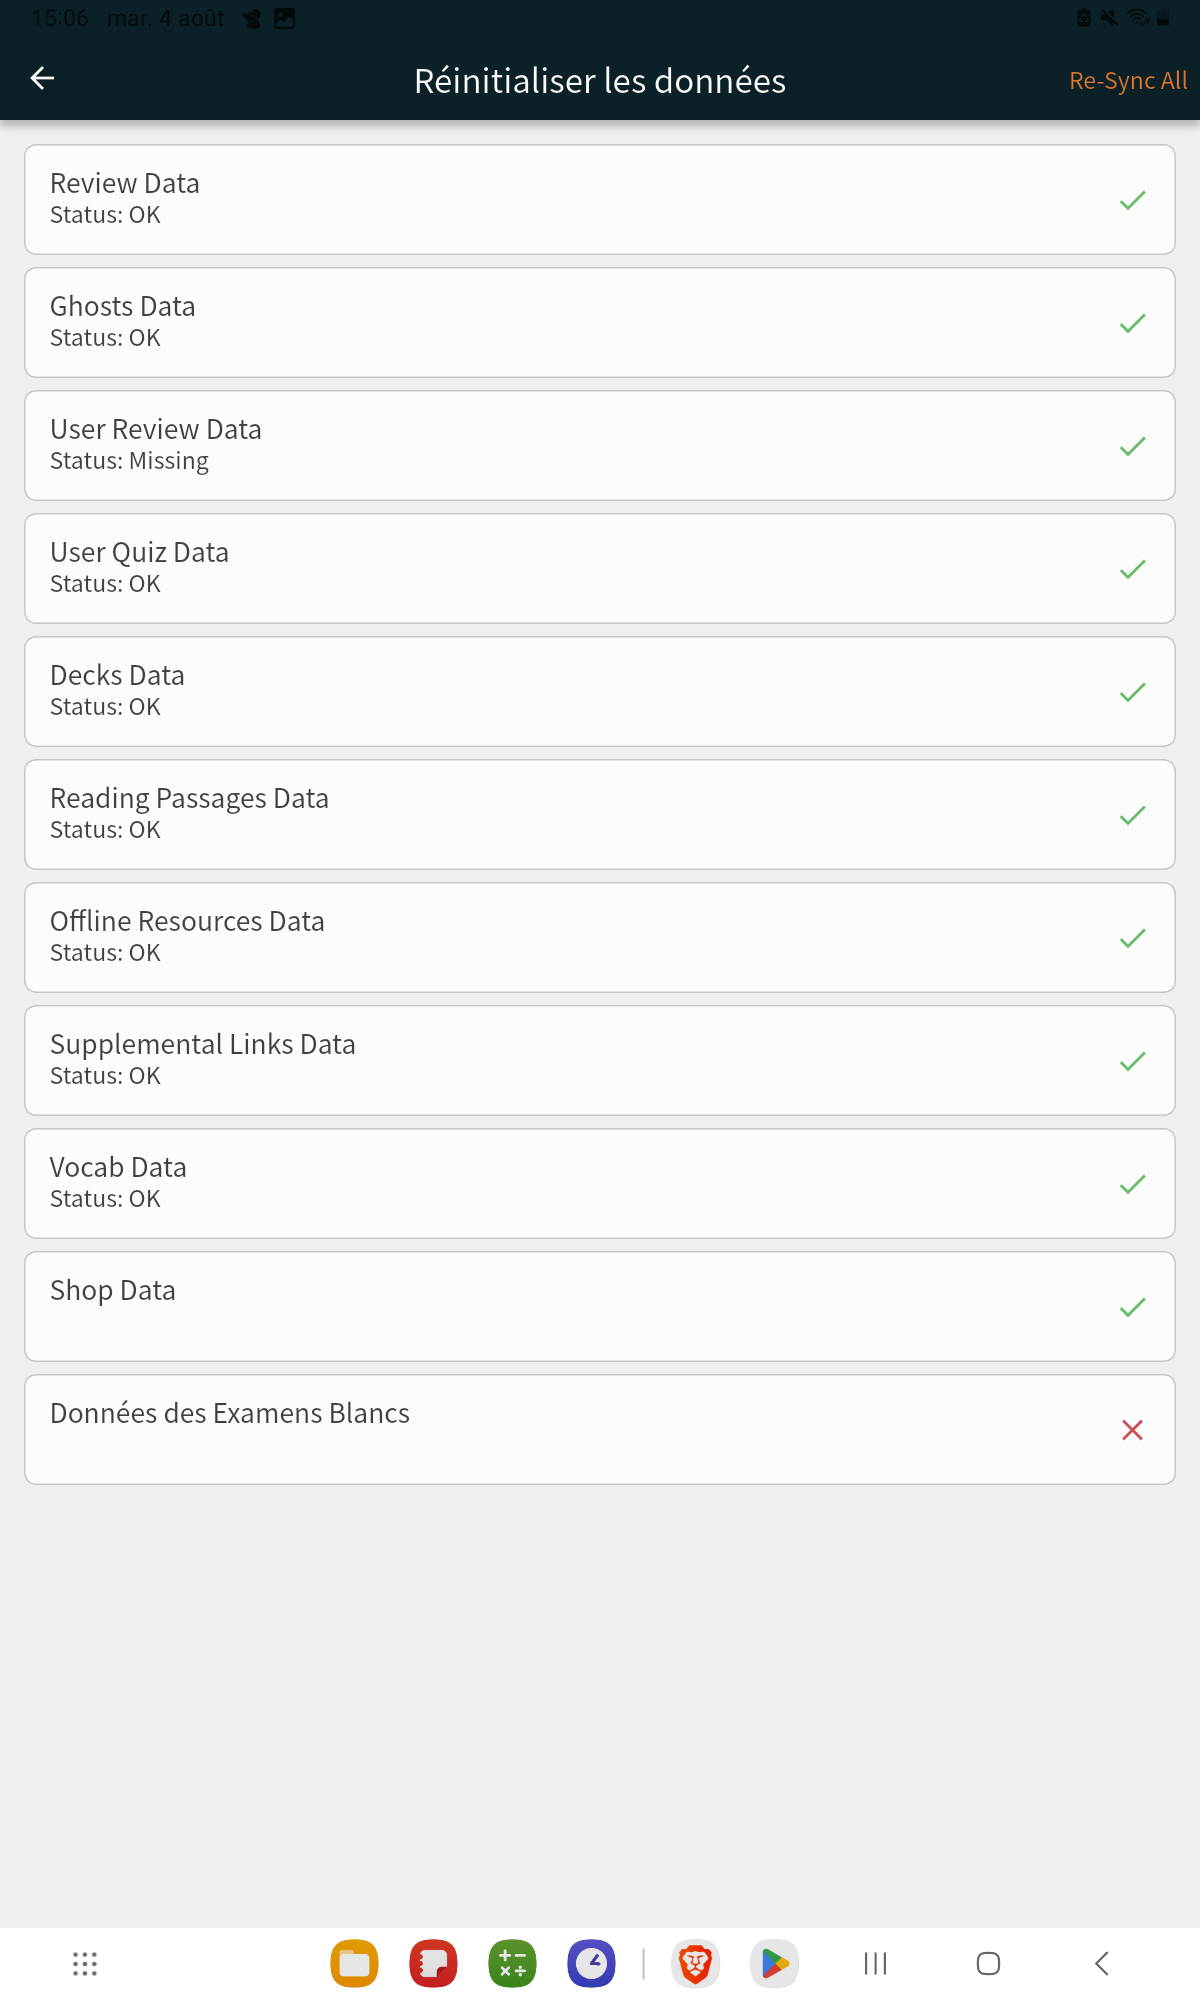Screen dimensions: 1200x2000
Task: Open the Google Play Store icon
Action: click(774, 1964)
